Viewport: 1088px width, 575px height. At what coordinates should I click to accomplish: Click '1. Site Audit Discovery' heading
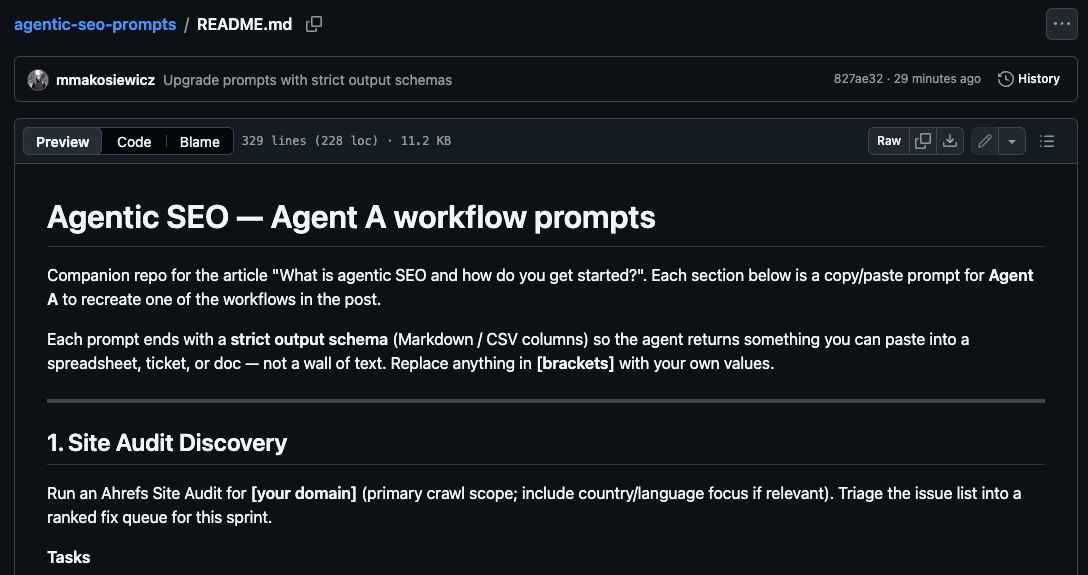[167, 443]
